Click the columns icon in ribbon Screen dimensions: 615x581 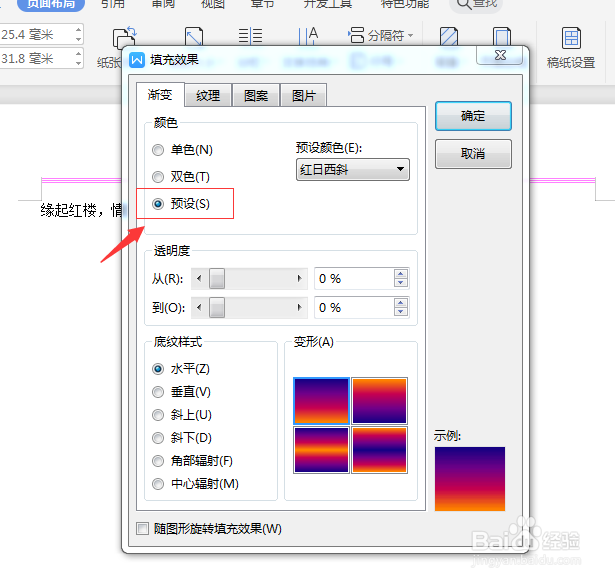click(x=250, y=36)
